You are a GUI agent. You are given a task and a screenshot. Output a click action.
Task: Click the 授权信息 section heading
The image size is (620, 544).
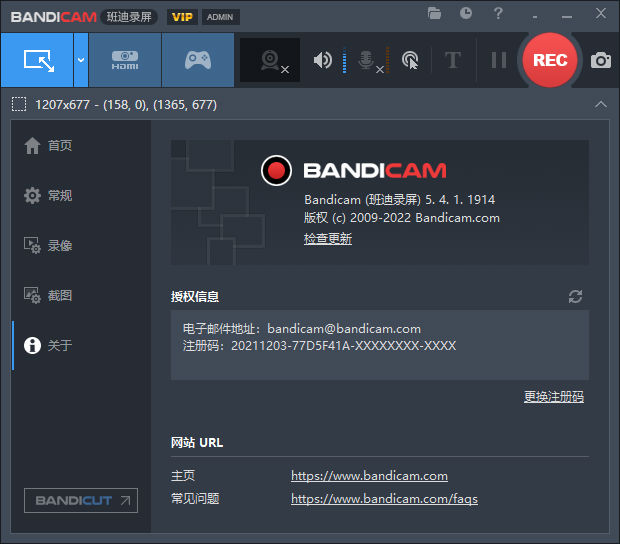coord(195,297)
